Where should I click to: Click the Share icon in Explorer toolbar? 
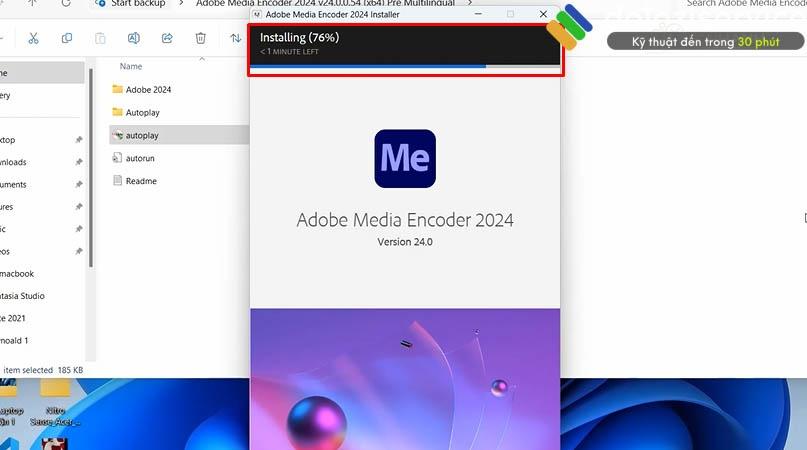point(167,38)
